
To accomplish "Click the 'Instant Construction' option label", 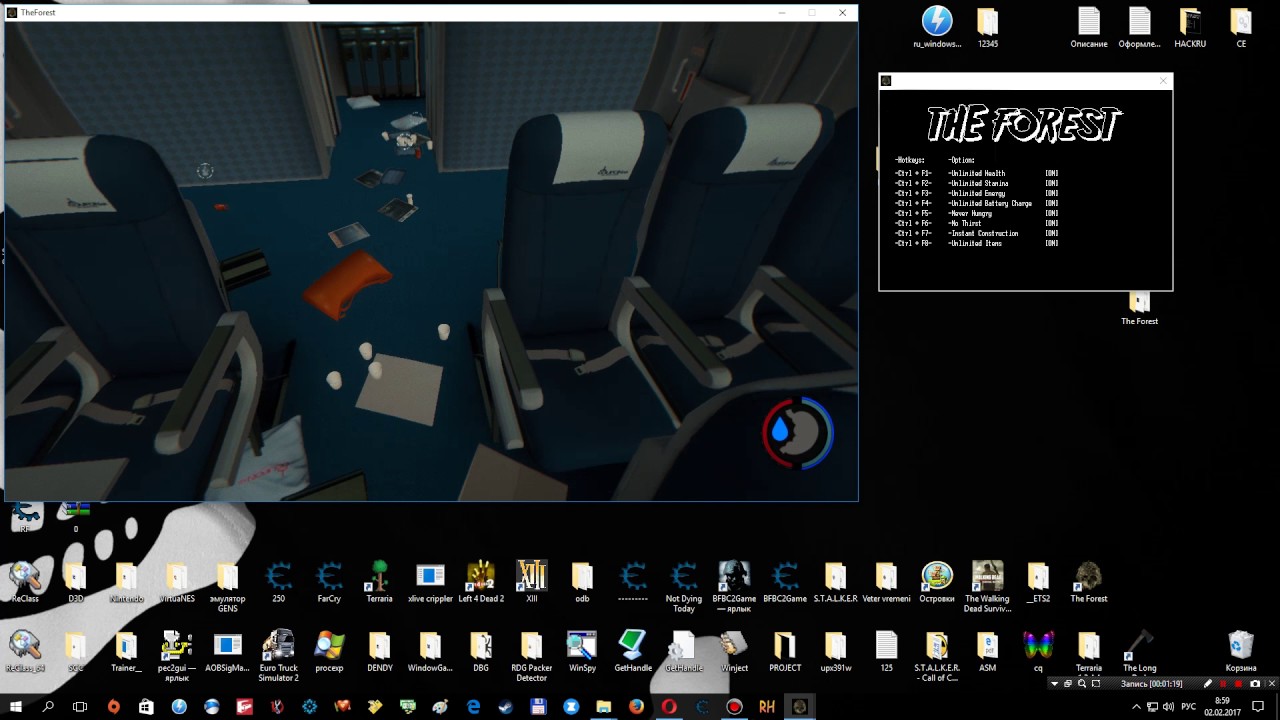I will (x=984, y=234).
